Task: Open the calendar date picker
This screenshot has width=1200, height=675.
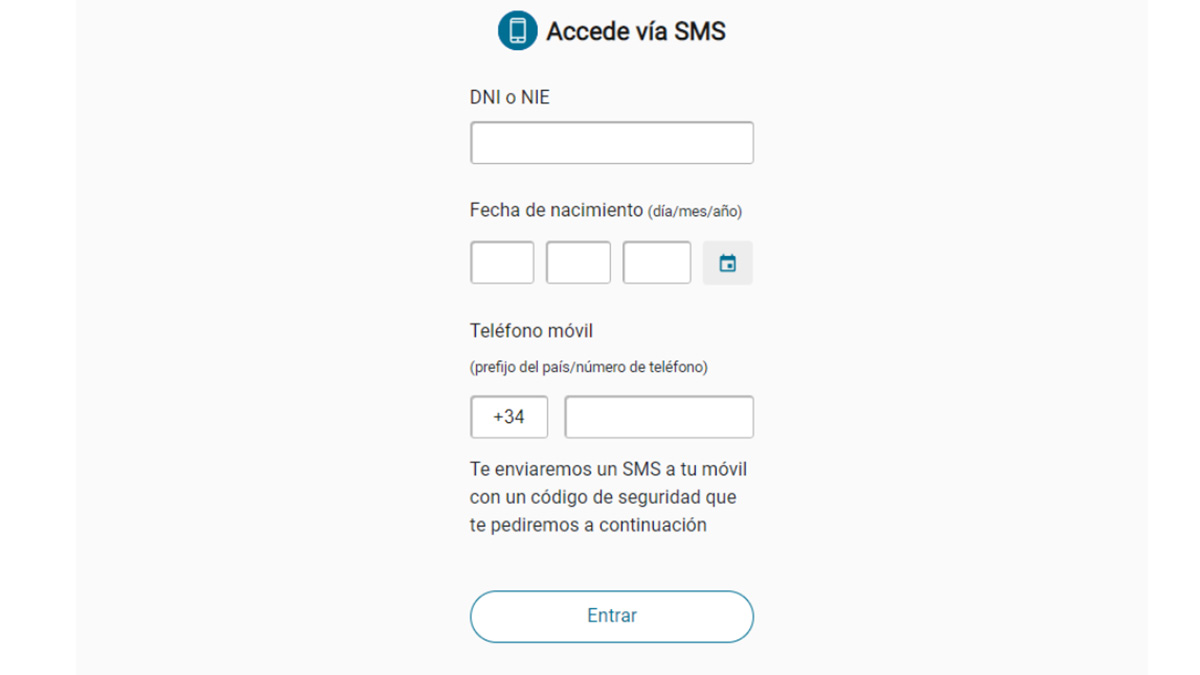Action: [x=728, y=263]
